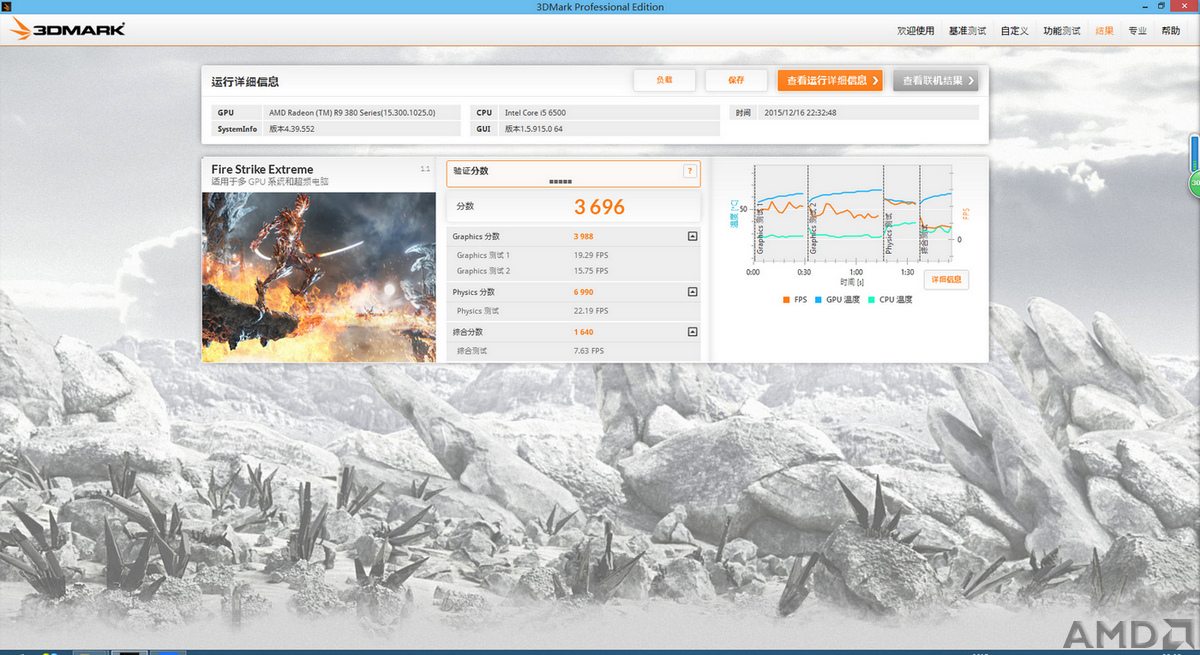Click the FPS and temperature chart

[x=853, y=213]
